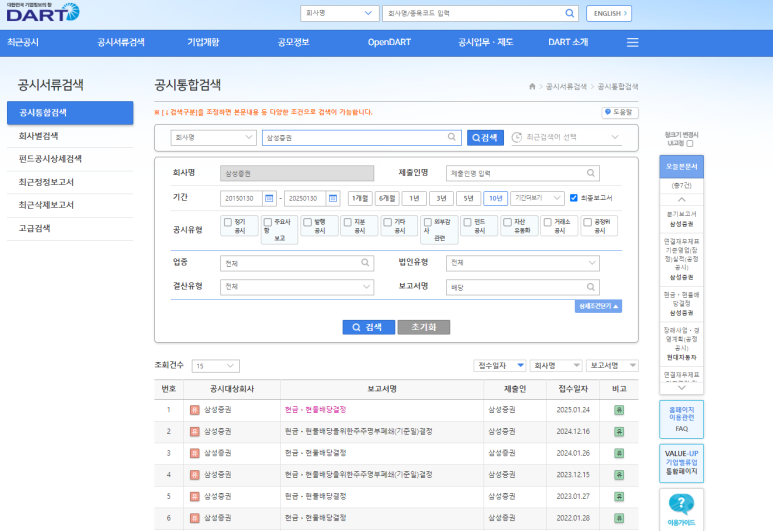This screenshot has width=773, height=531.
Task: Click the red 유 icon in result row 1
Action: [x=195, y=410]
